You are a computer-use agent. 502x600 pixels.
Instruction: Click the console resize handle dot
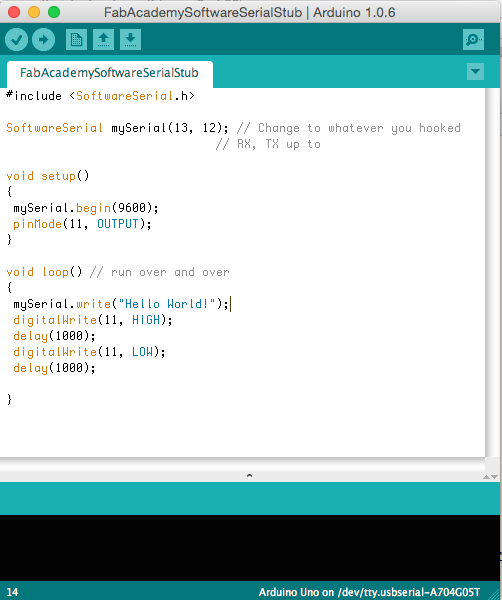(x=249, y=476)
